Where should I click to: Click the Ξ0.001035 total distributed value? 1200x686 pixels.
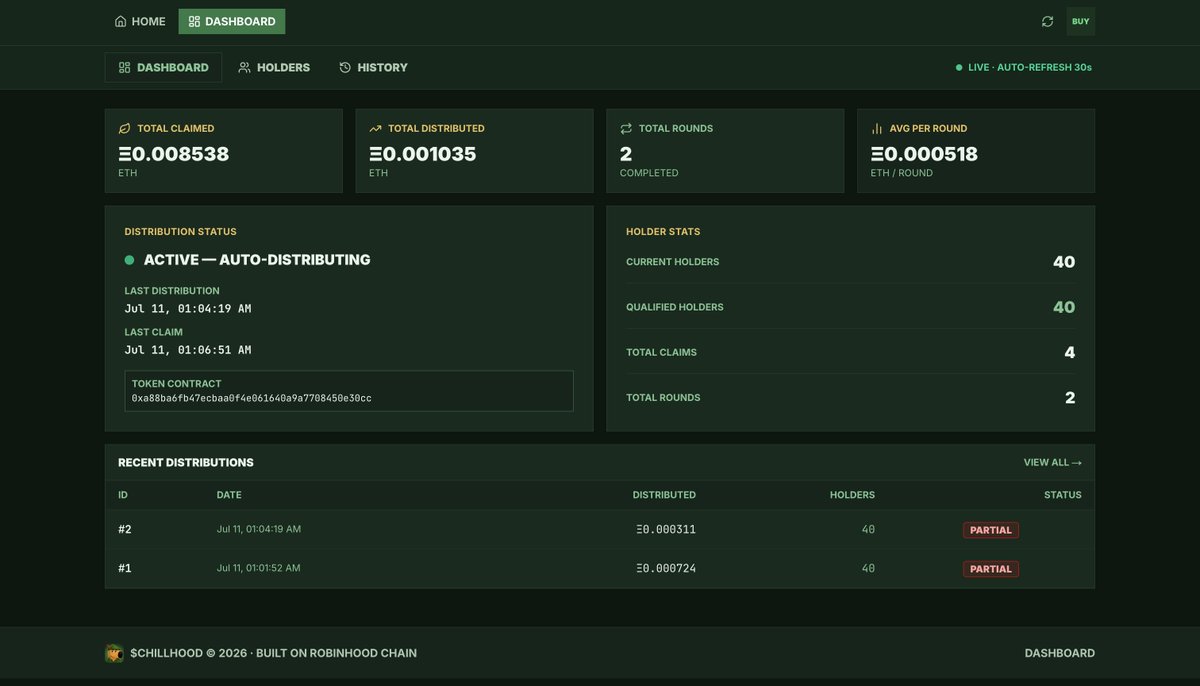(x=423, y=154)
